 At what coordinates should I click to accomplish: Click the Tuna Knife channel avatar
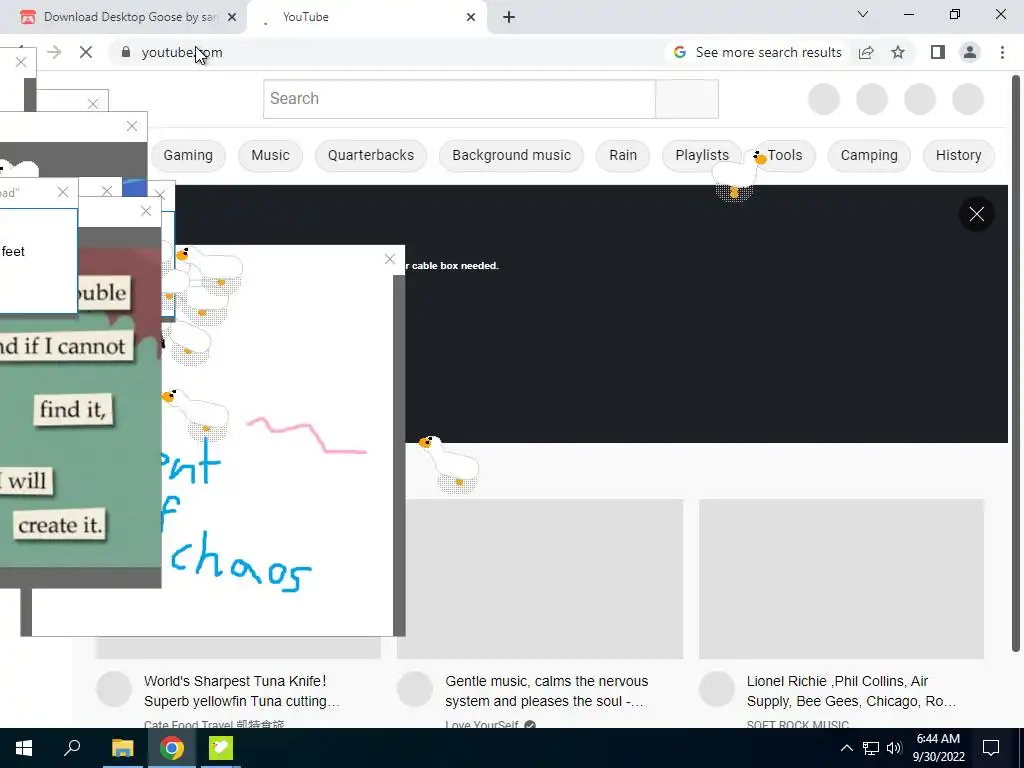point(114,689)
